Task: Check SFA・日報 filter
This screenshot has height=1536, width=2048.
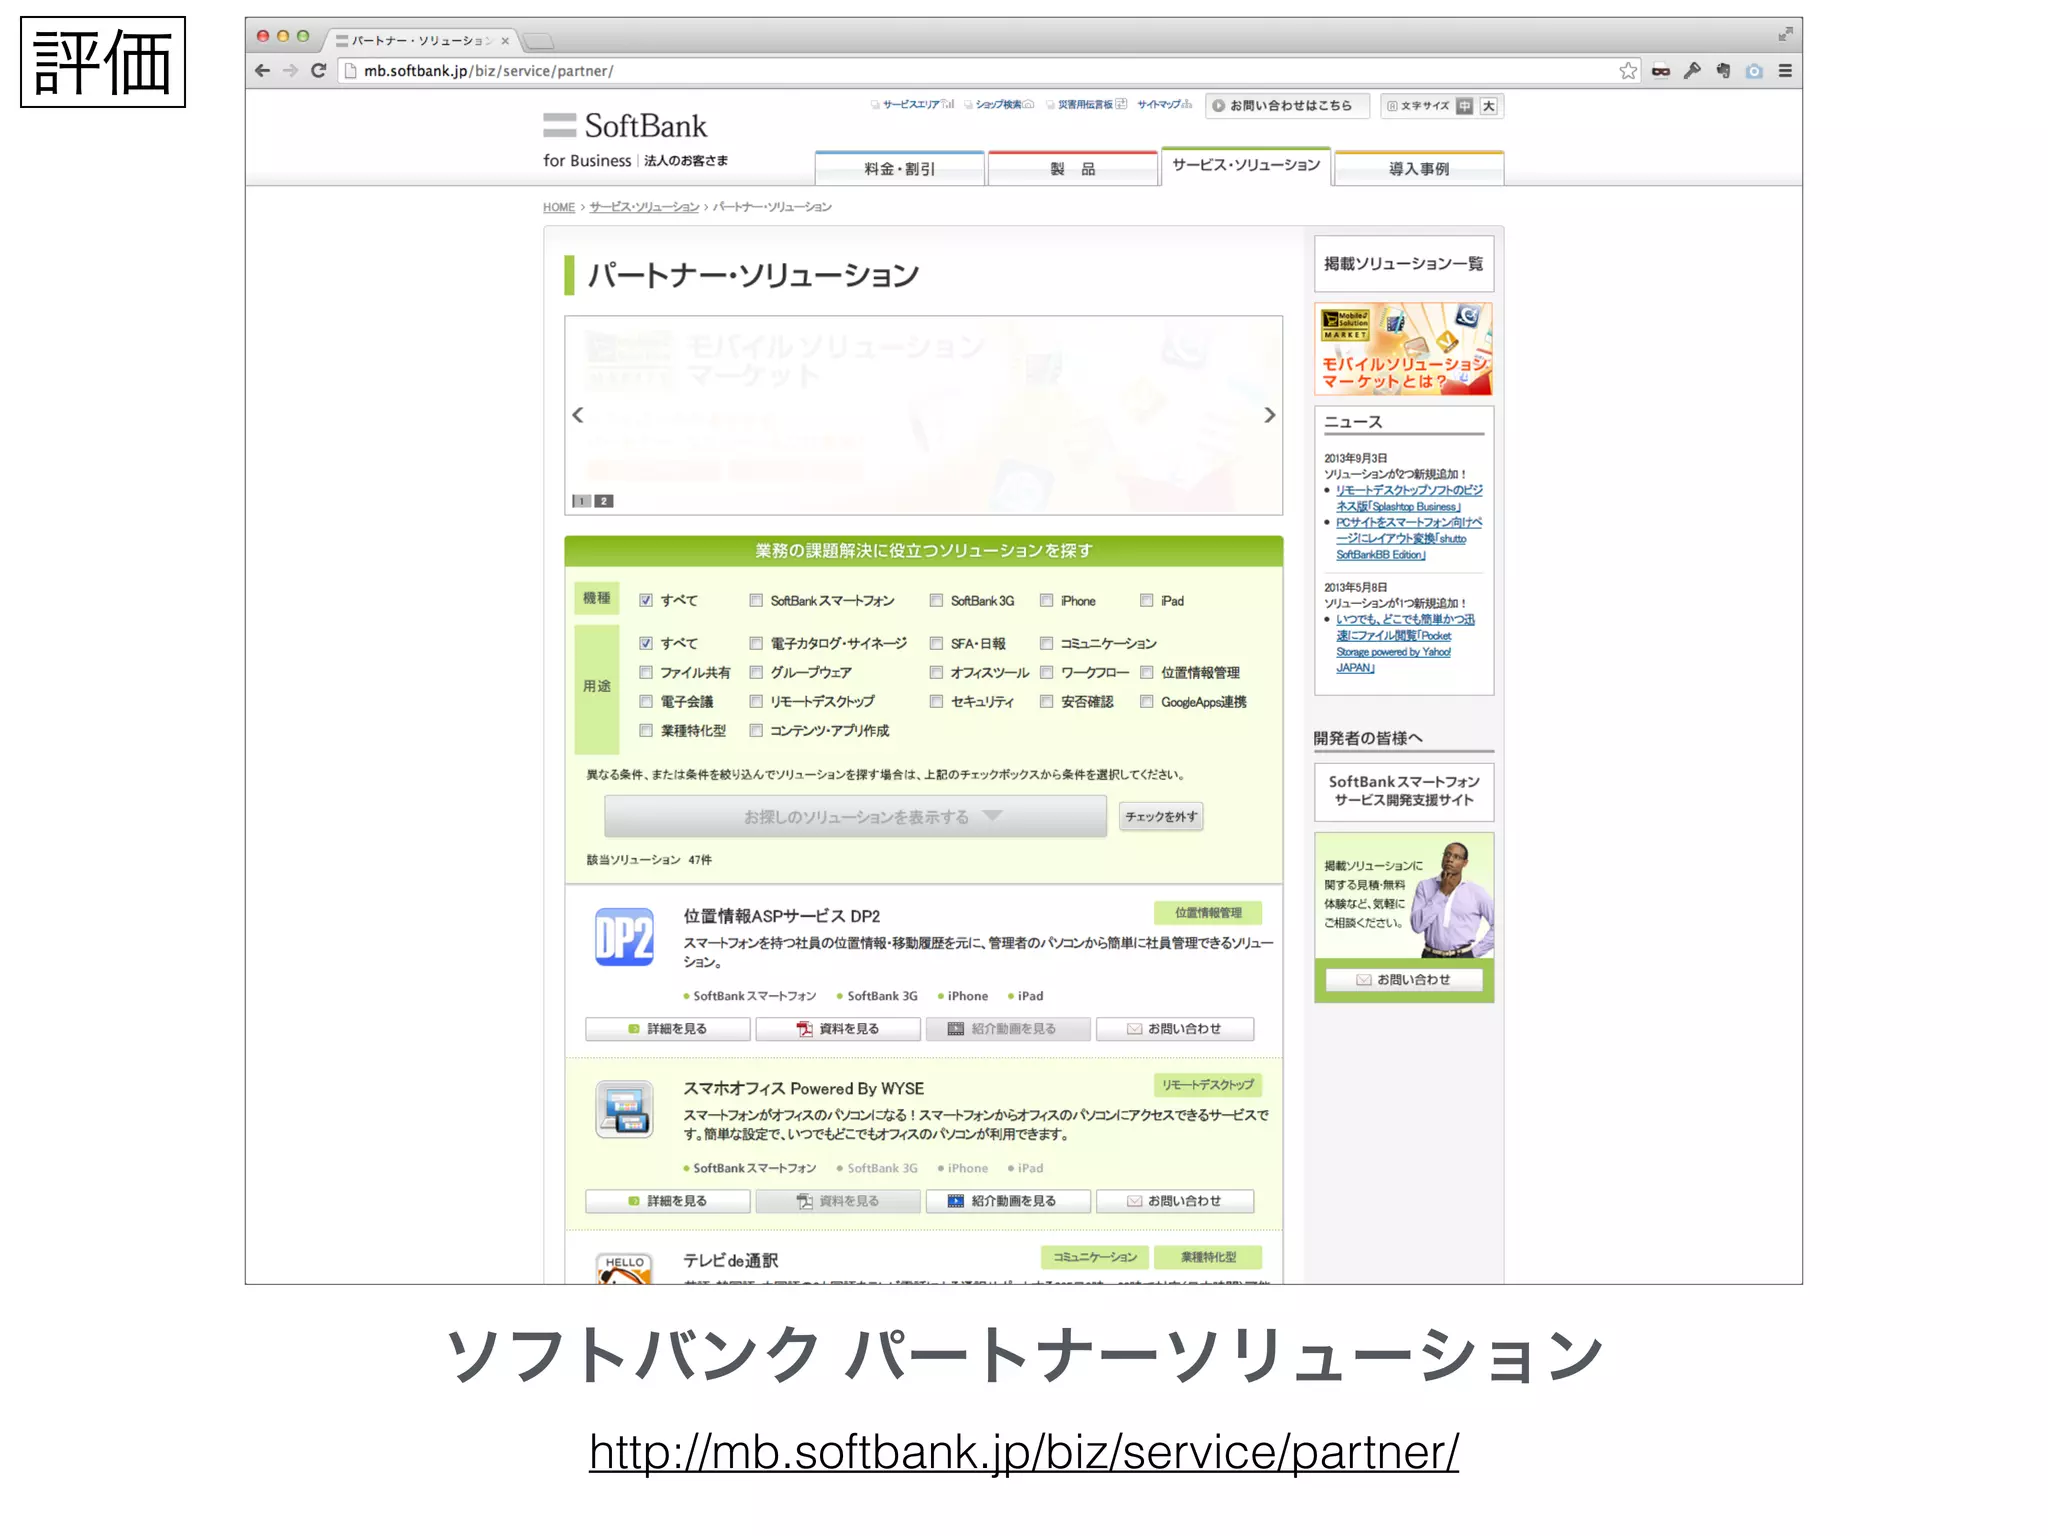Action: 936,644
